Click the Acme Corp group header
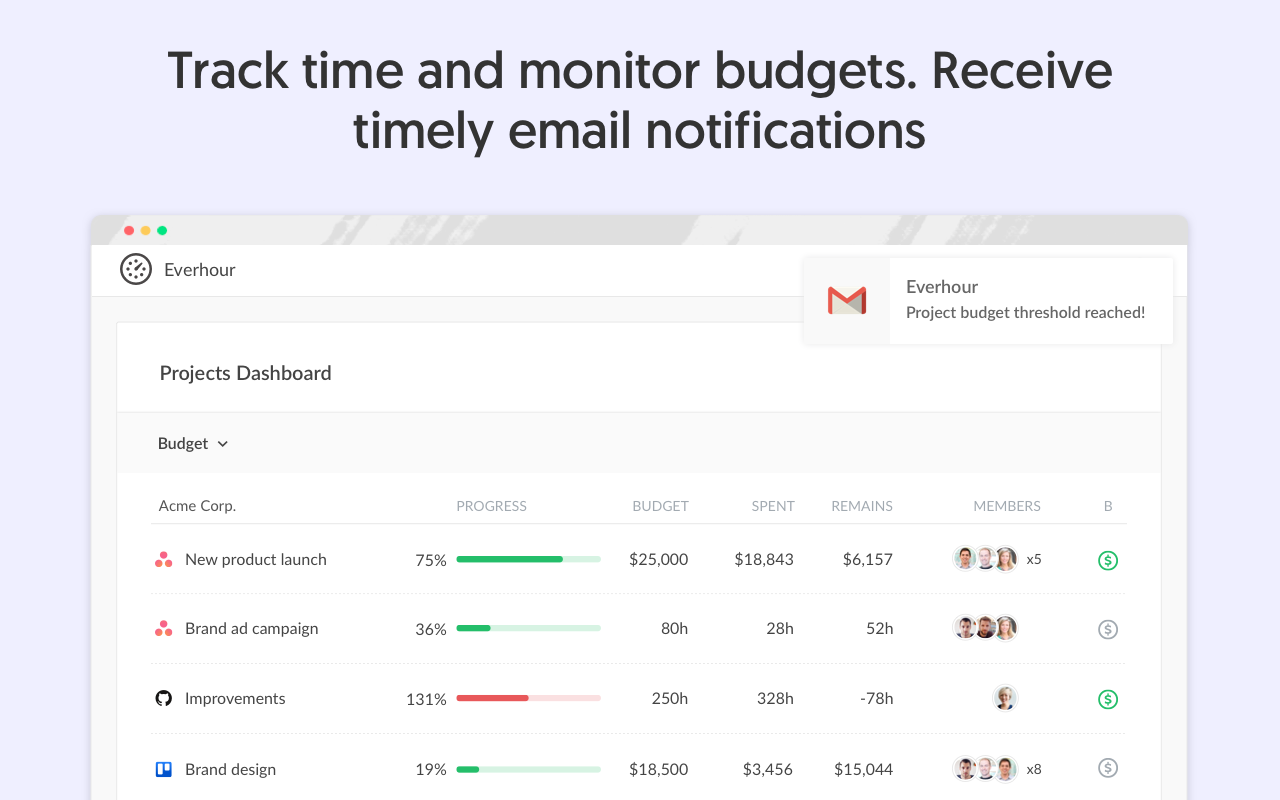The width and height of the screenshot is (1280, 800). pyautogui.click(x=197, y=505)
